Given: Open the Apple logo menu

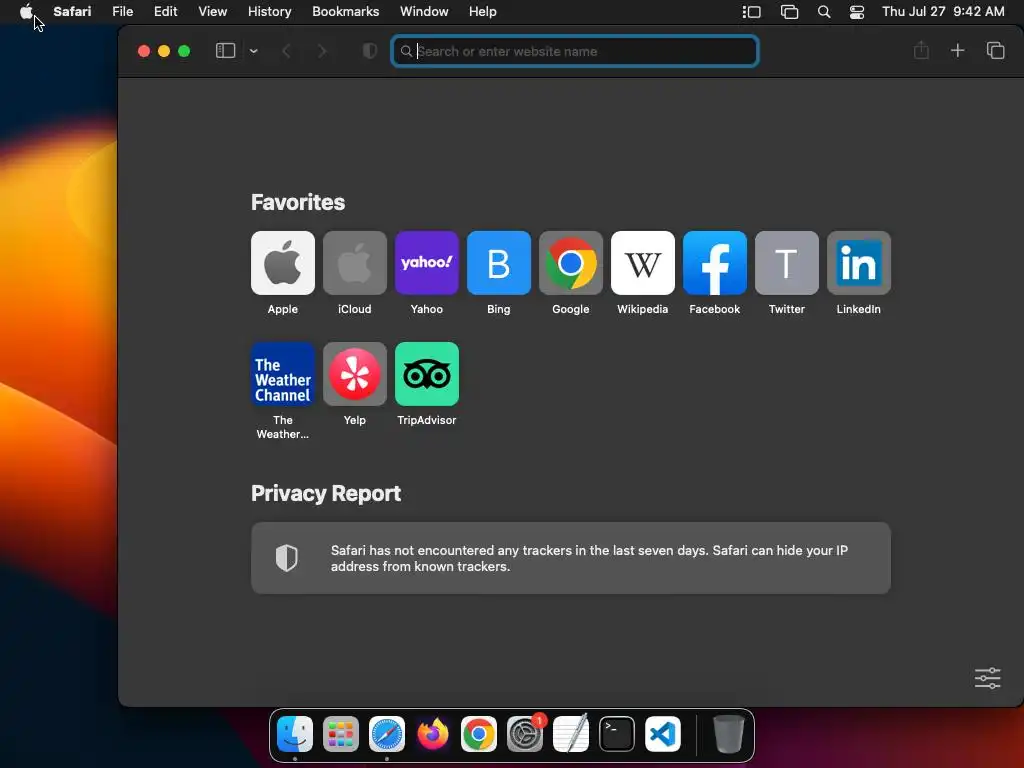Looking at the screenshot, I should coord(26,11).
